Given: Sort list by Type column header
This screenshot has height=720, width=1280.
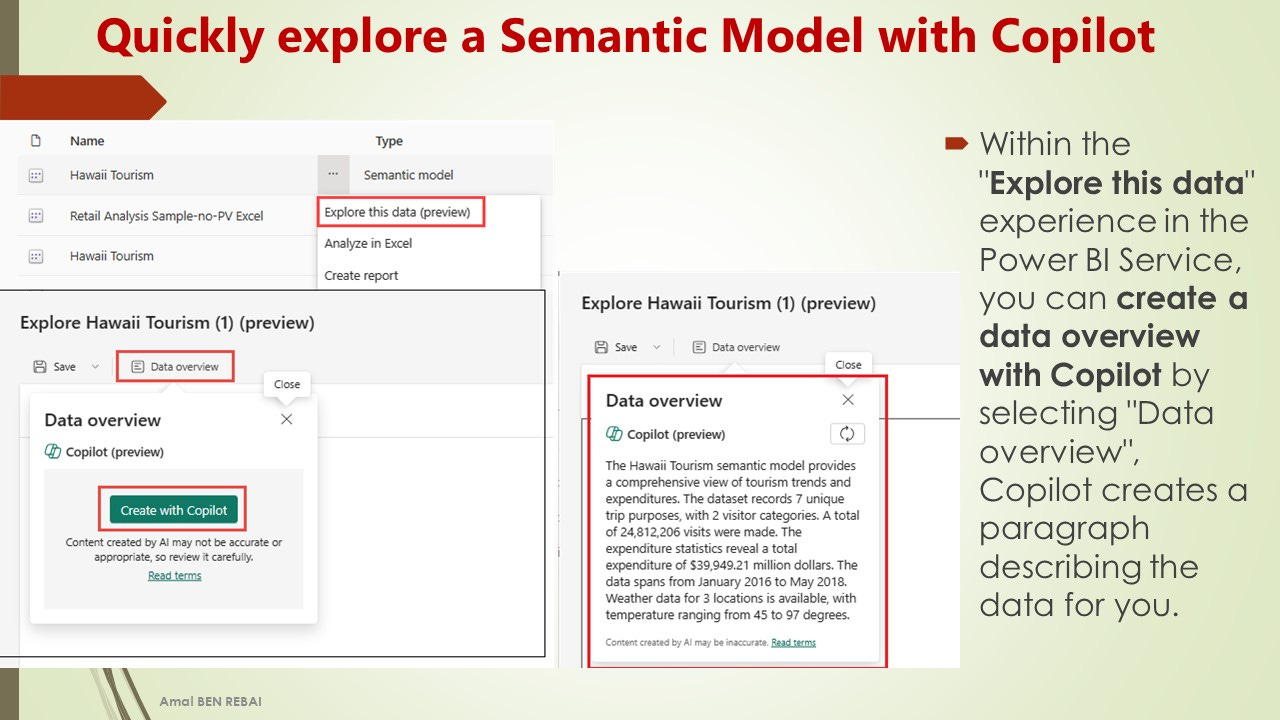Looking at the screenshot, I should pos(389,141).
